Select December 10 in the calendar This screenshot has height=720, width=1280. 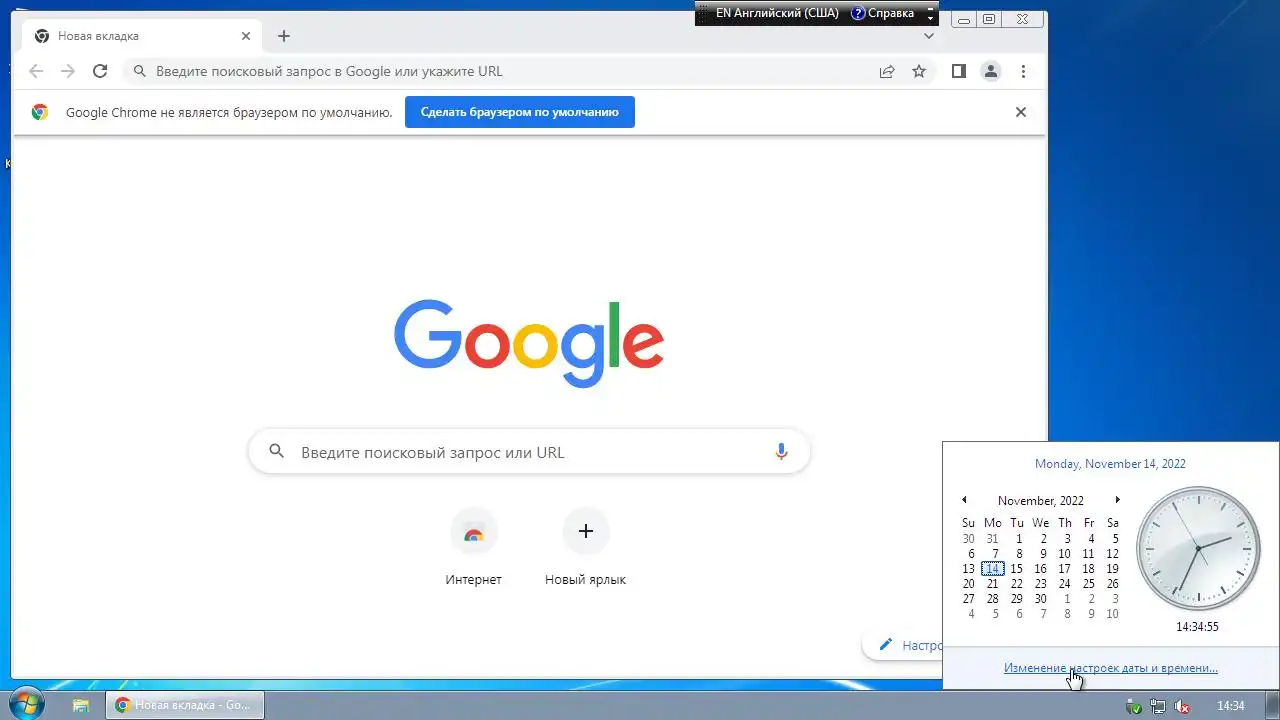1112,614
